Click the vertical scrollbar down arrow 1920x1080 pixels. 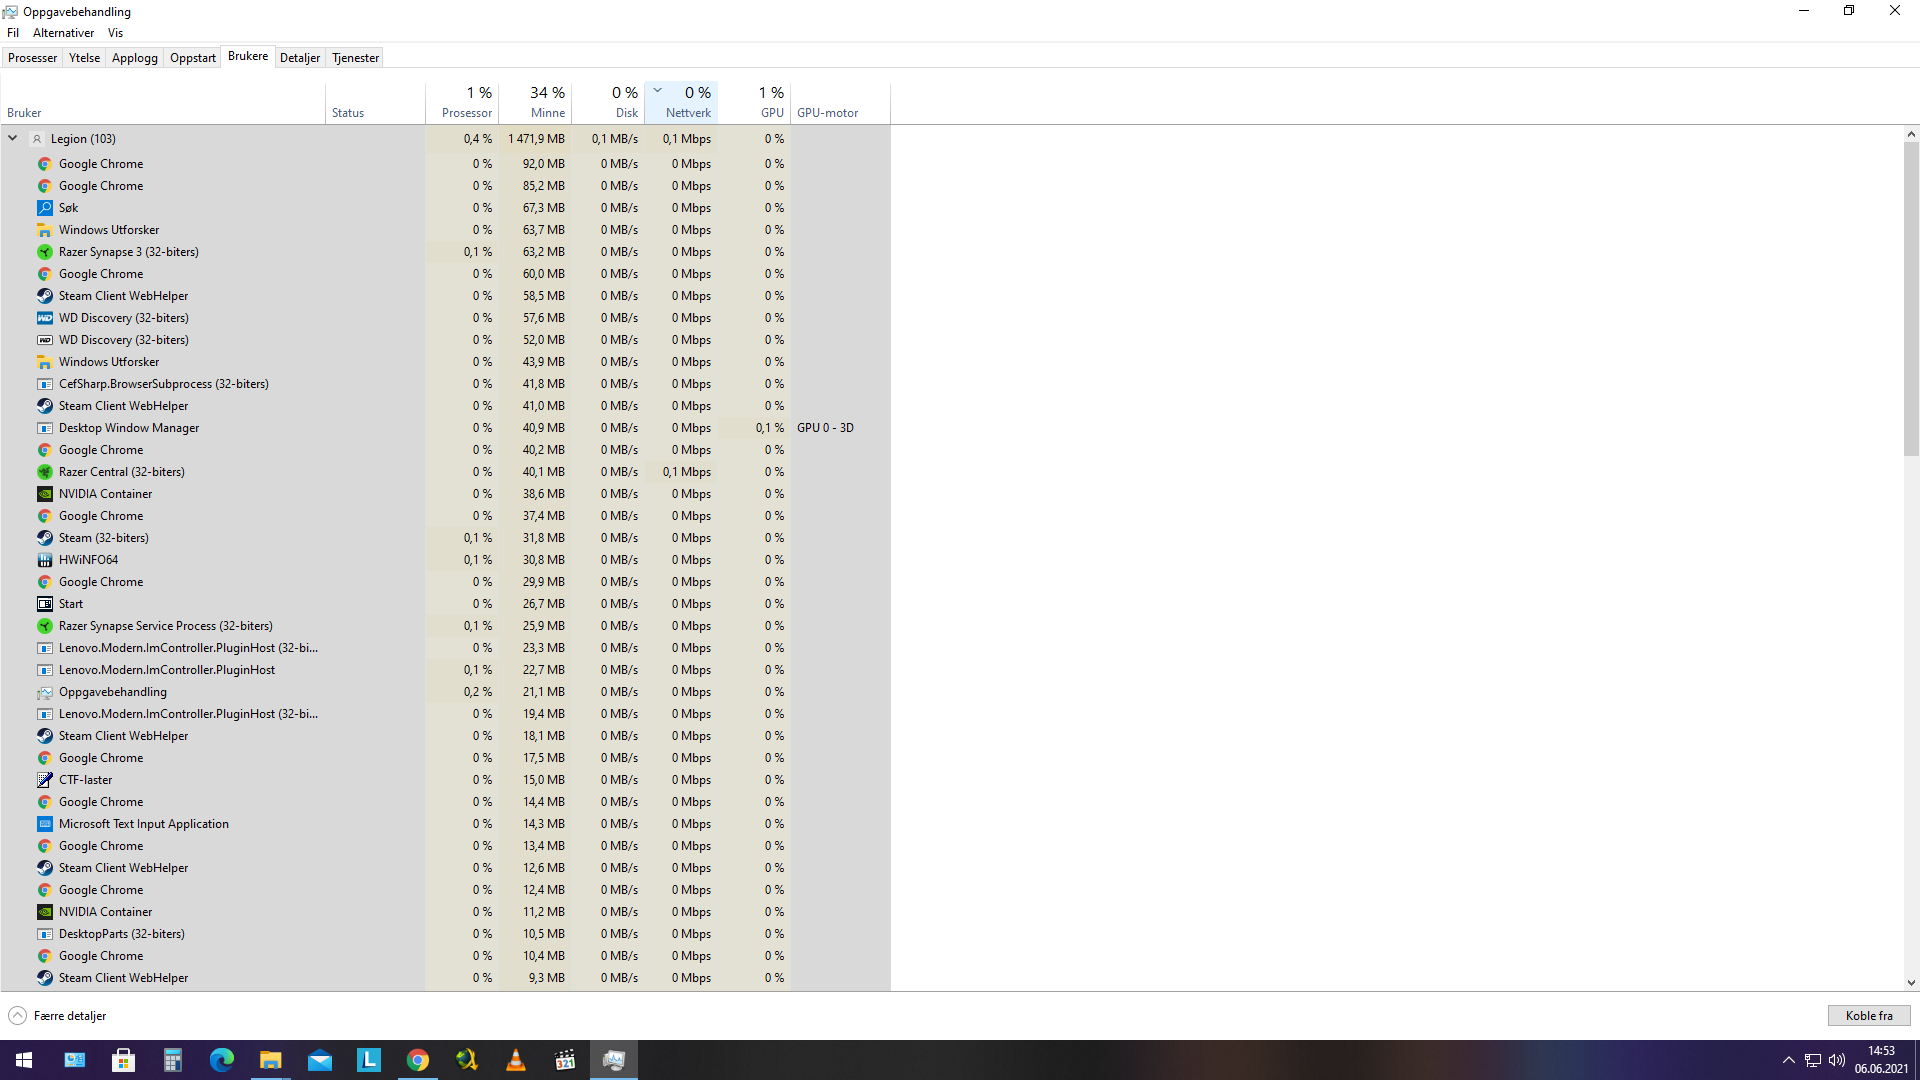tap(1911, 983)
